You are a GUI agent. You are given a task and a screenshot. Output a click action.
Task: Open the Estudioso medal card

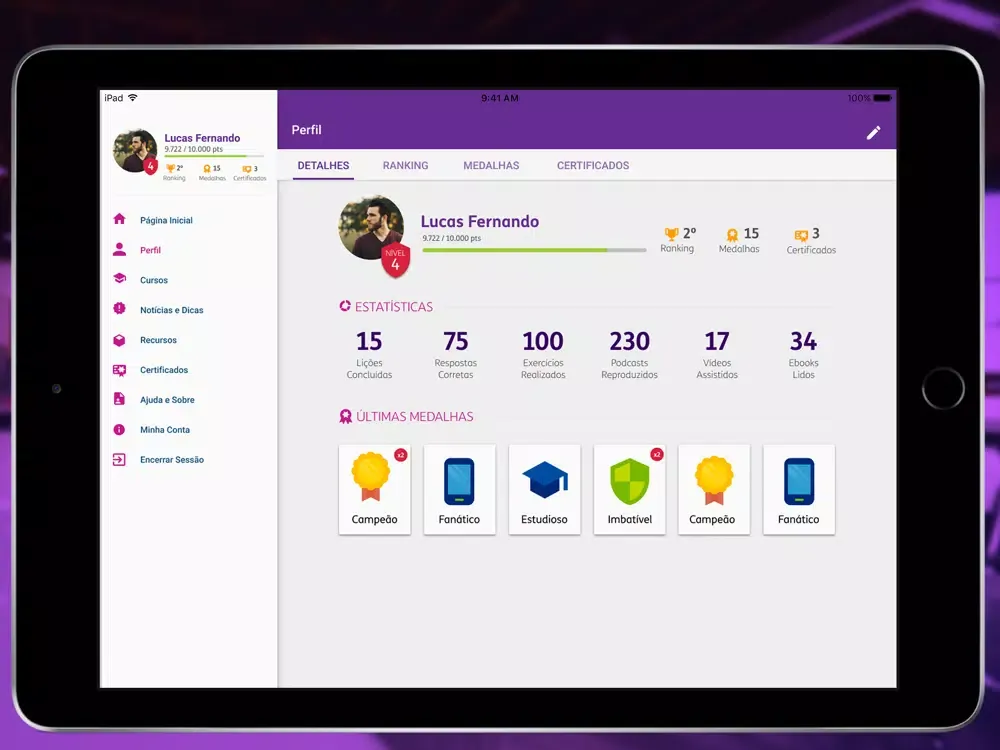544,489
